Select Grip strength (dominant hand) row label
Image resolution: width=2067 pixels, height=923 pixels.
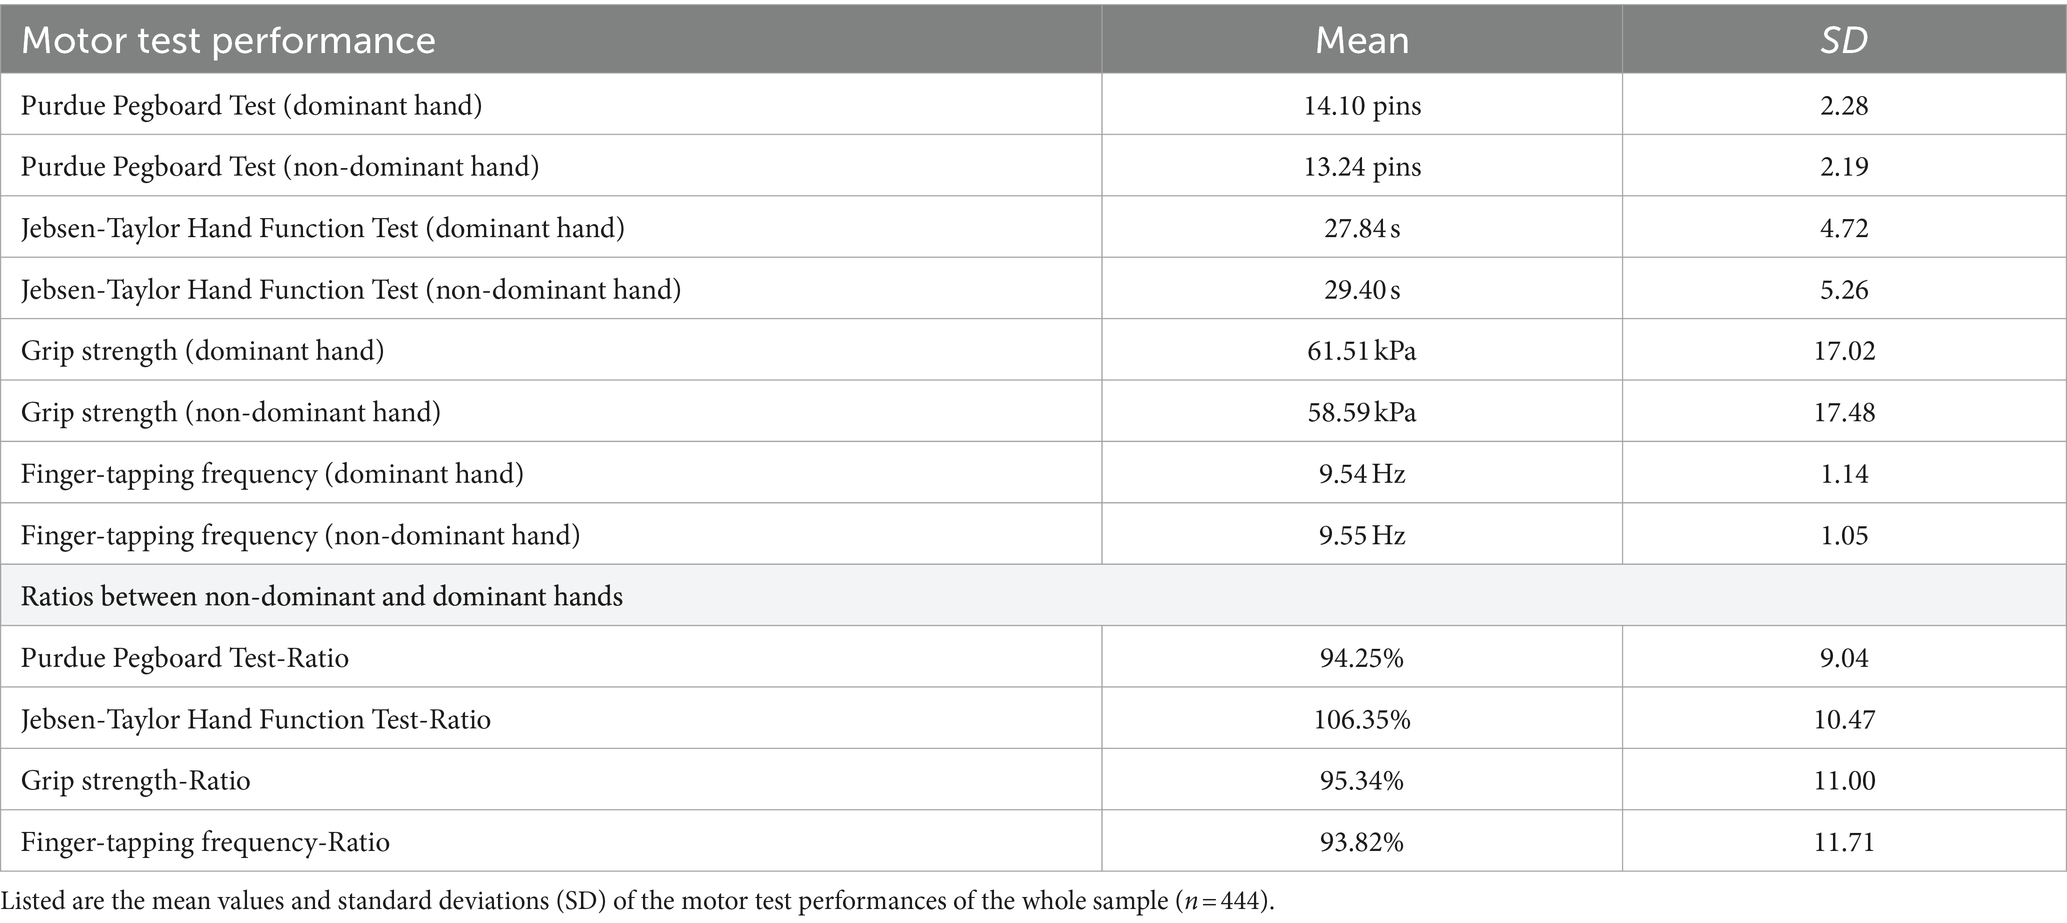(203, 351)
